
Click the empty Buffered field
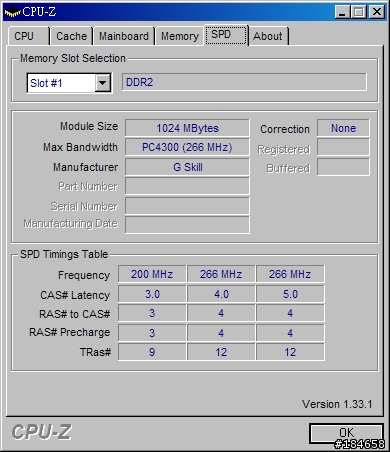pos(343,167)
